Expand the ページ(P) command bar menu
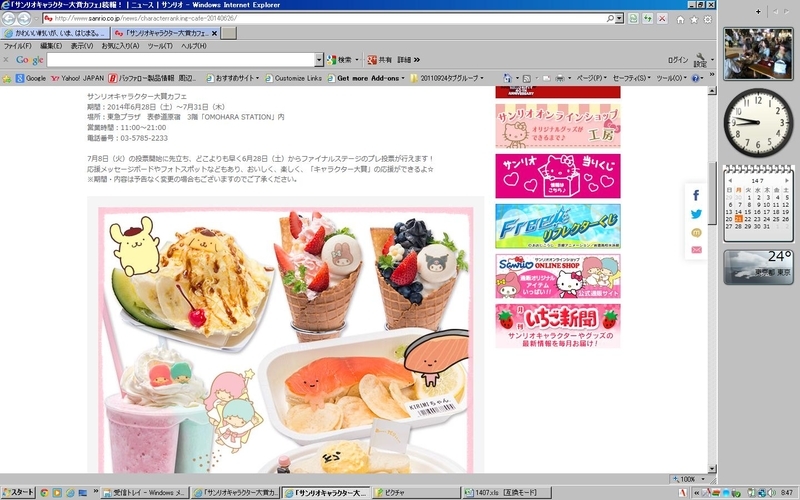 pyautogui.click(x=591, y=79)
